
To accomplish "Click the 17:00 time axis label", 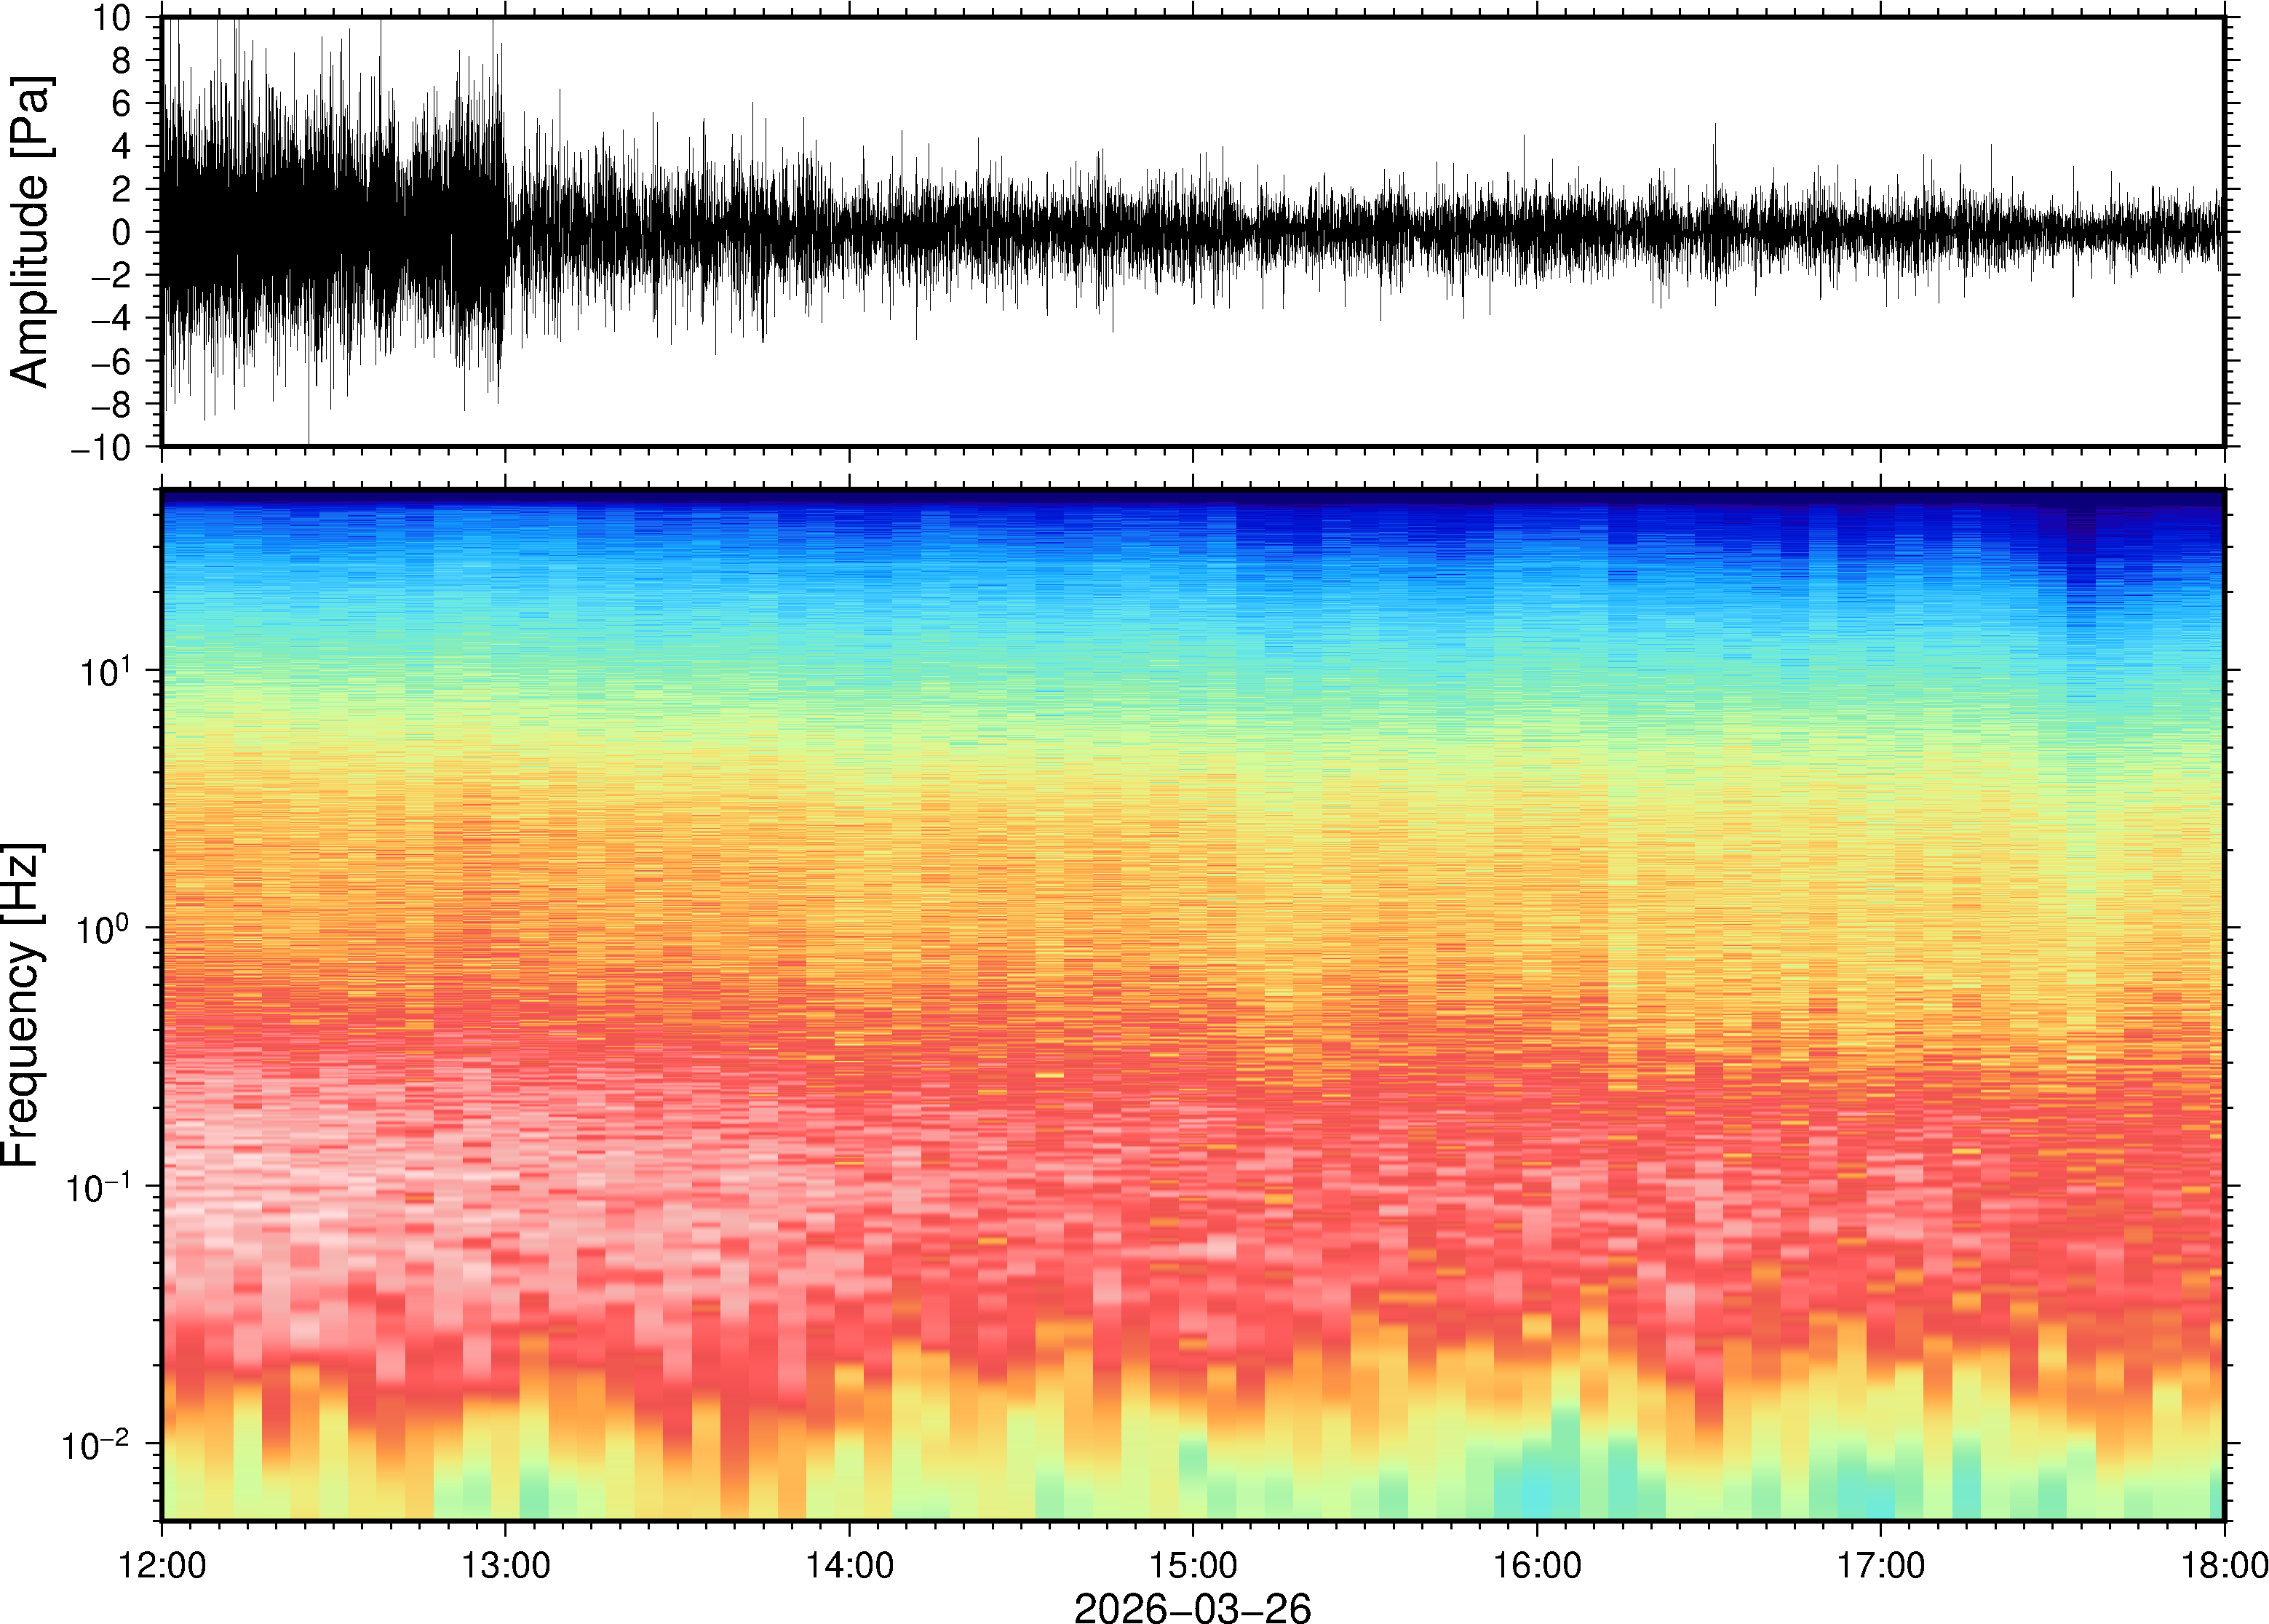I will 1880,1565.
